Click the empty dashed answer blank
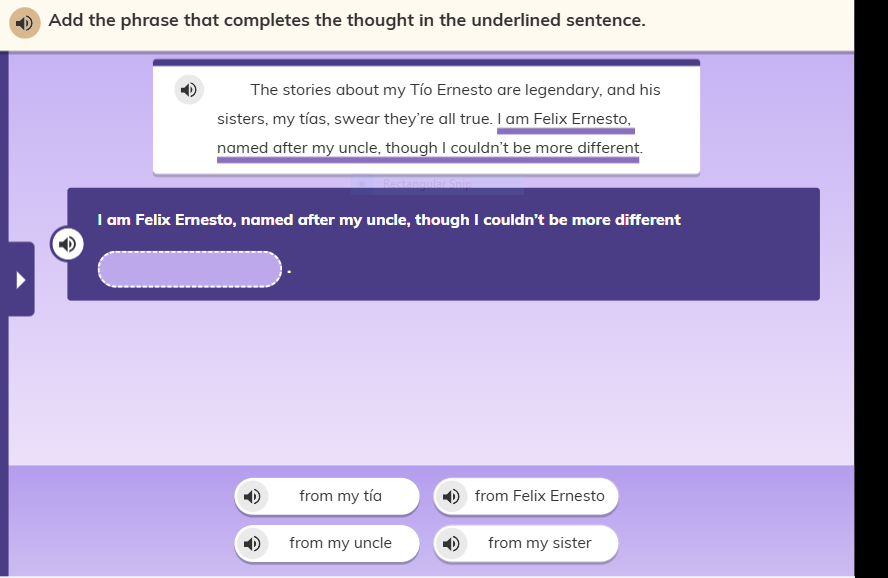The height and width of the screenshot is (578, 888). pyautogui.click(x=190, y=269)
